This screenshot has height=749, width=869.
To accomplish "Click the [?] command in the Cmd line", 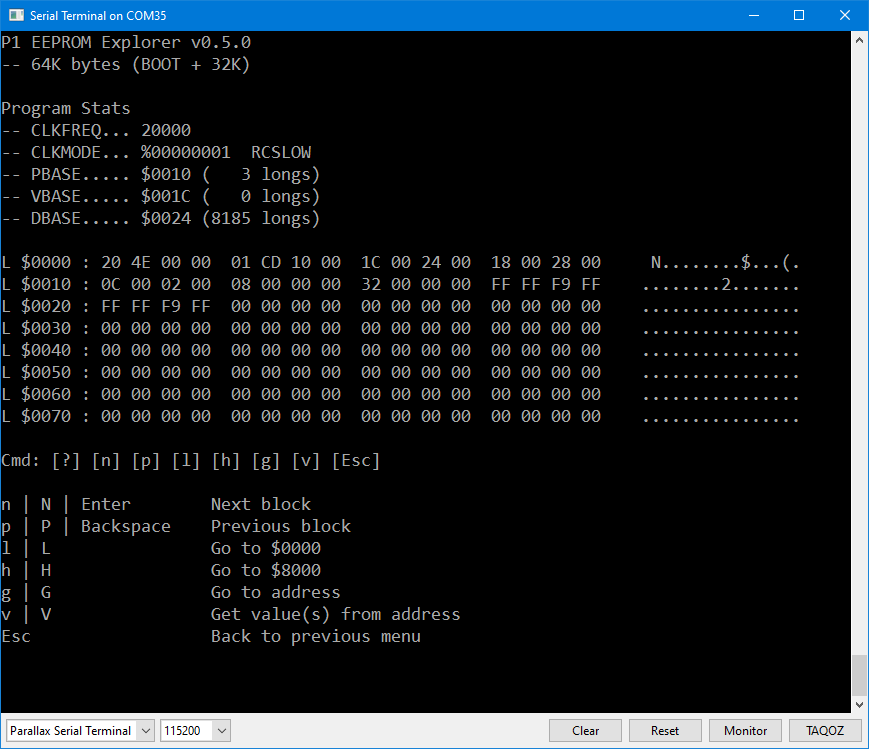I will [x=66, y=461].
